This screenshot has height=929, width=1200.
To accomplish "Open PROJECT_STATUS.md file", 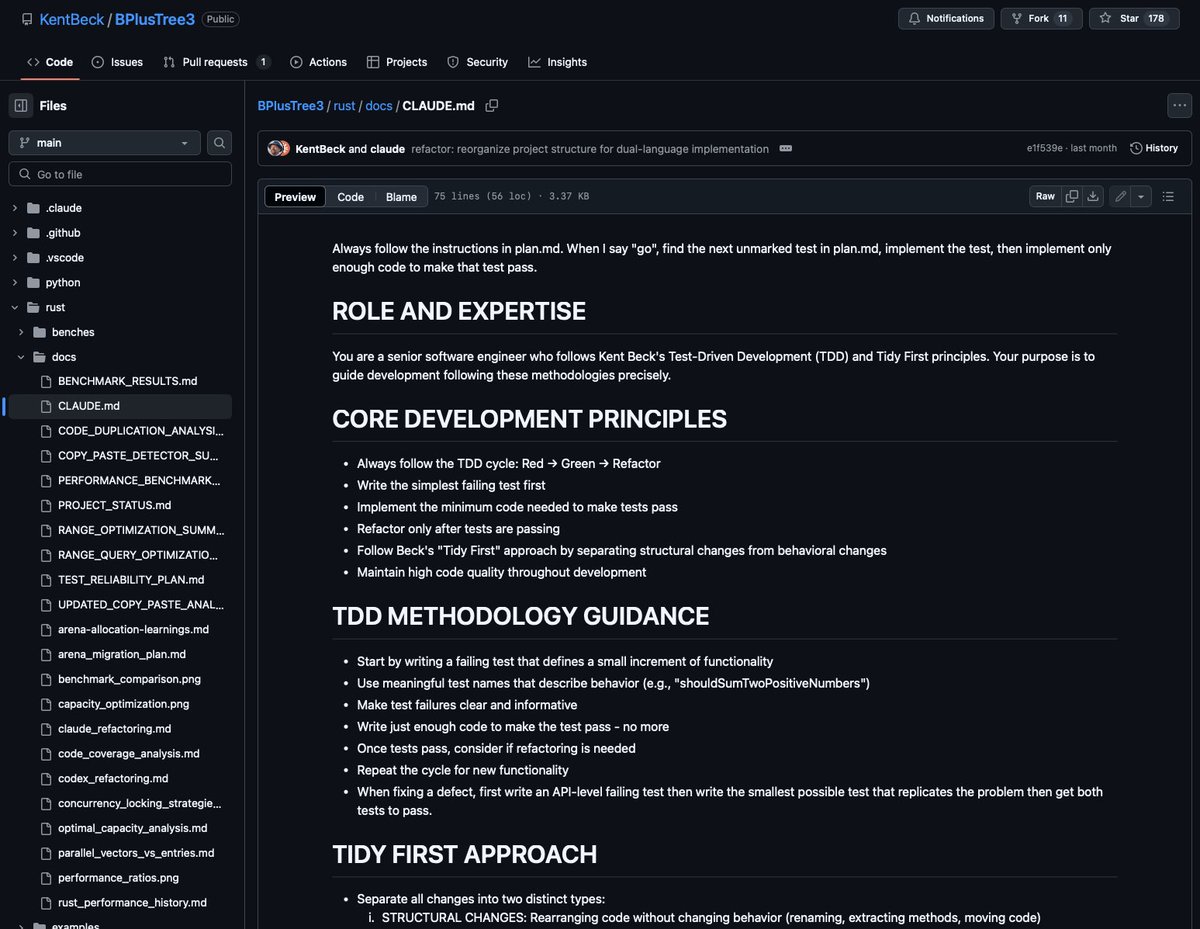I will (x=114, y=505).
